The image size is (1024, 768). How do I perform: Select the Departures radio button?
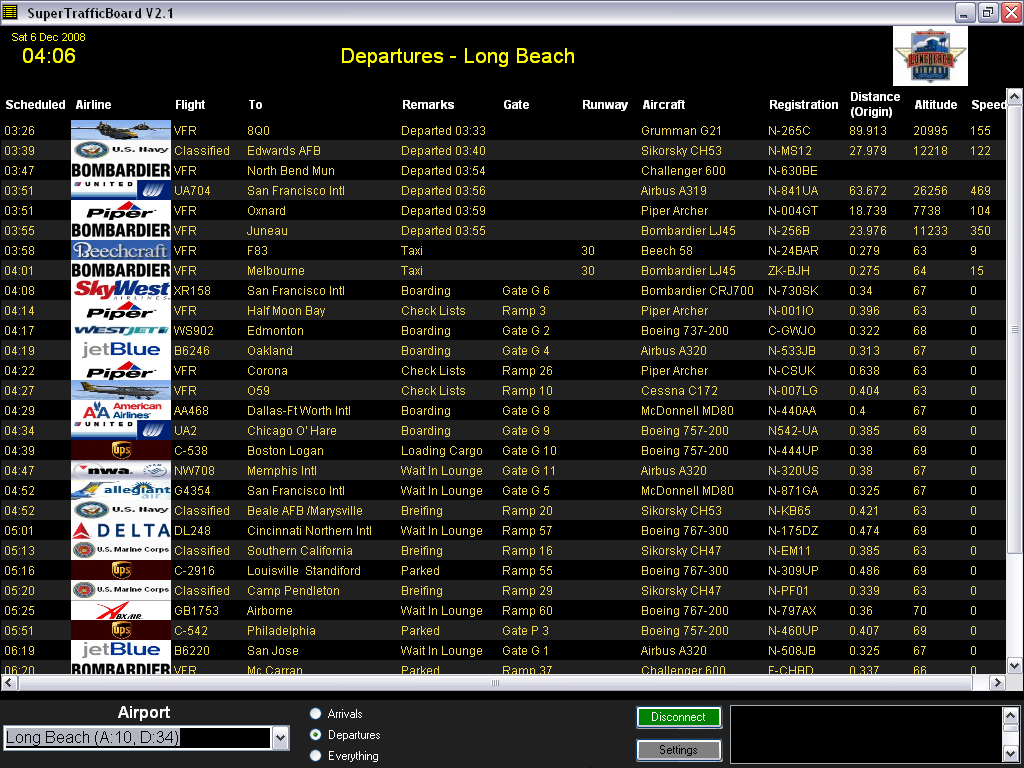316,735
